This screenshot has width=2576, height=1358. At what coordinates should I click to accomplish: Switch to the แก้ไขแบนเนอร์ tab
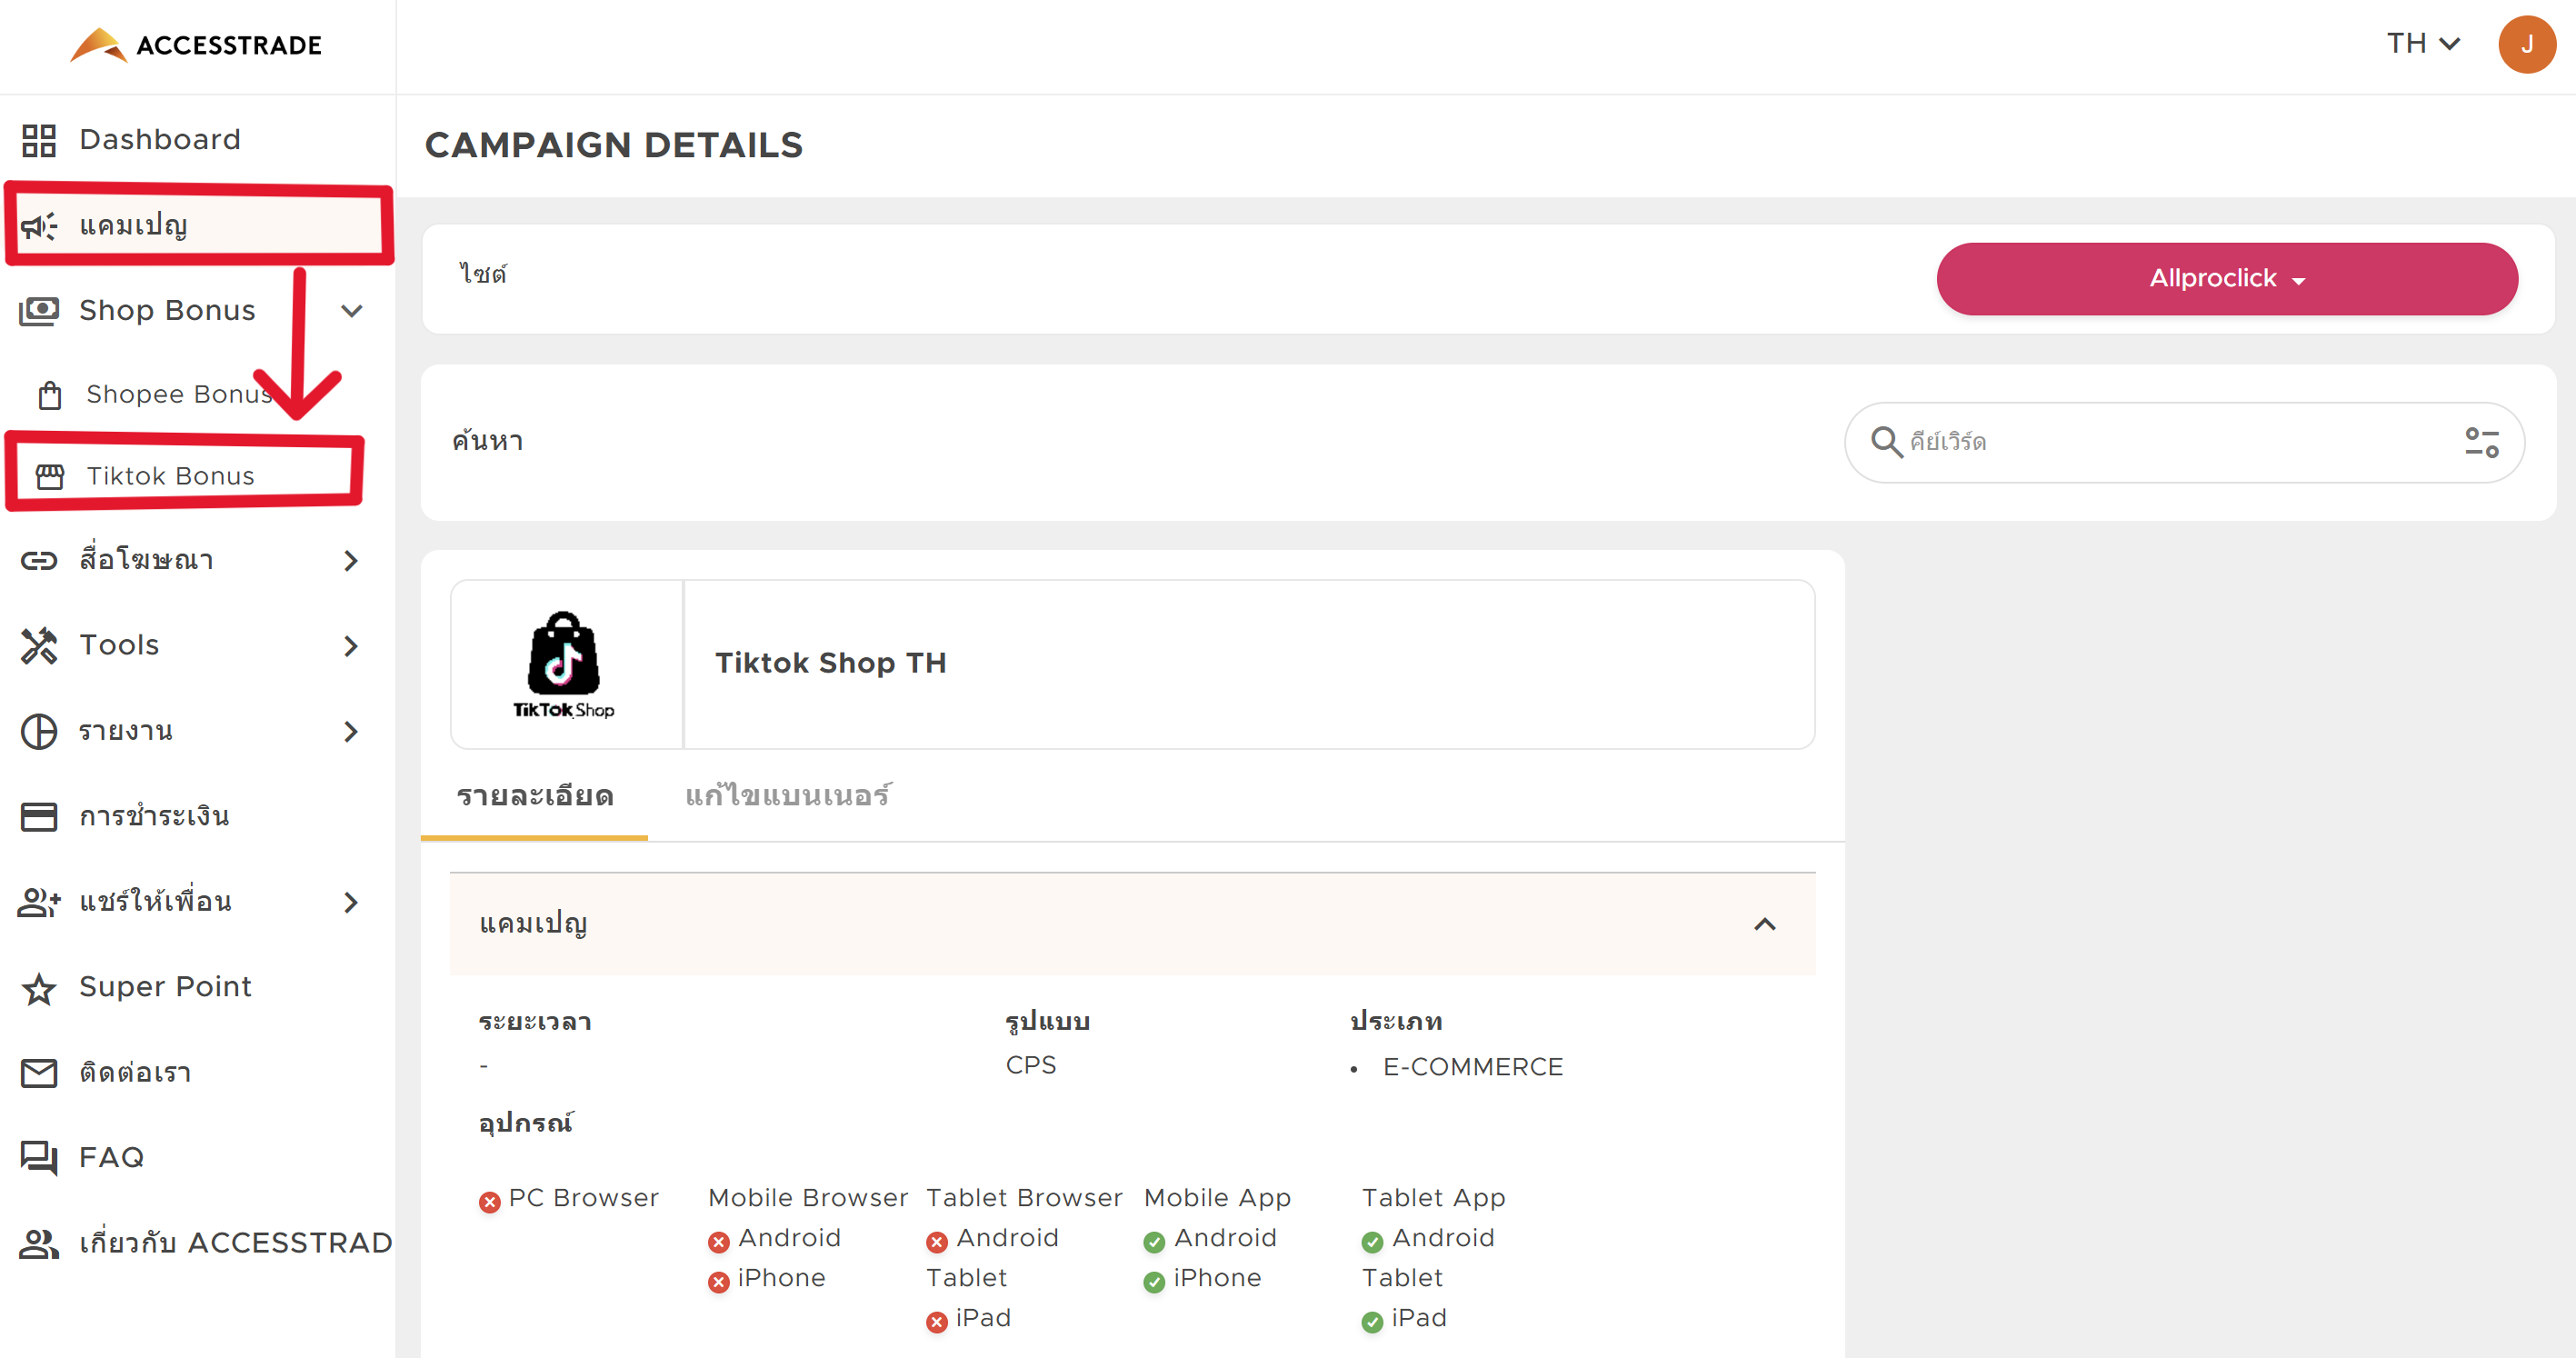[x=788, y=797]
